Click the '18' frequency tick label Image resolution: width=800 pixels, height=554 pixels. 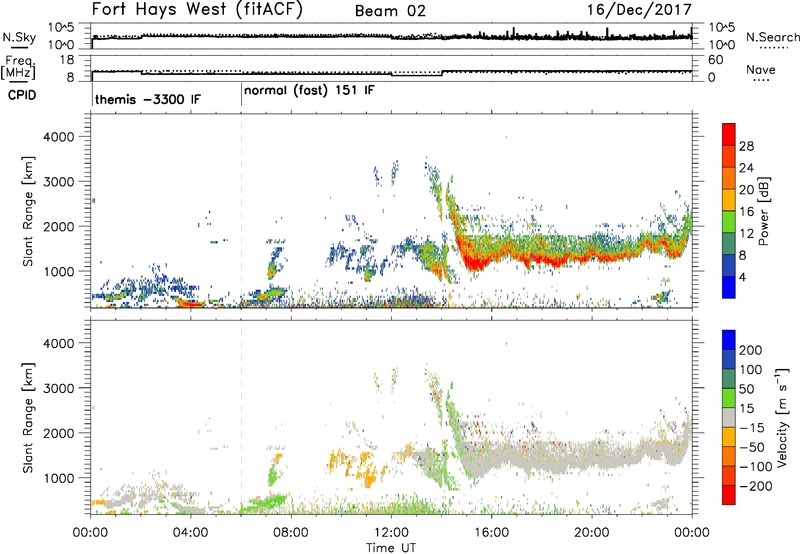tap(67, 60)
